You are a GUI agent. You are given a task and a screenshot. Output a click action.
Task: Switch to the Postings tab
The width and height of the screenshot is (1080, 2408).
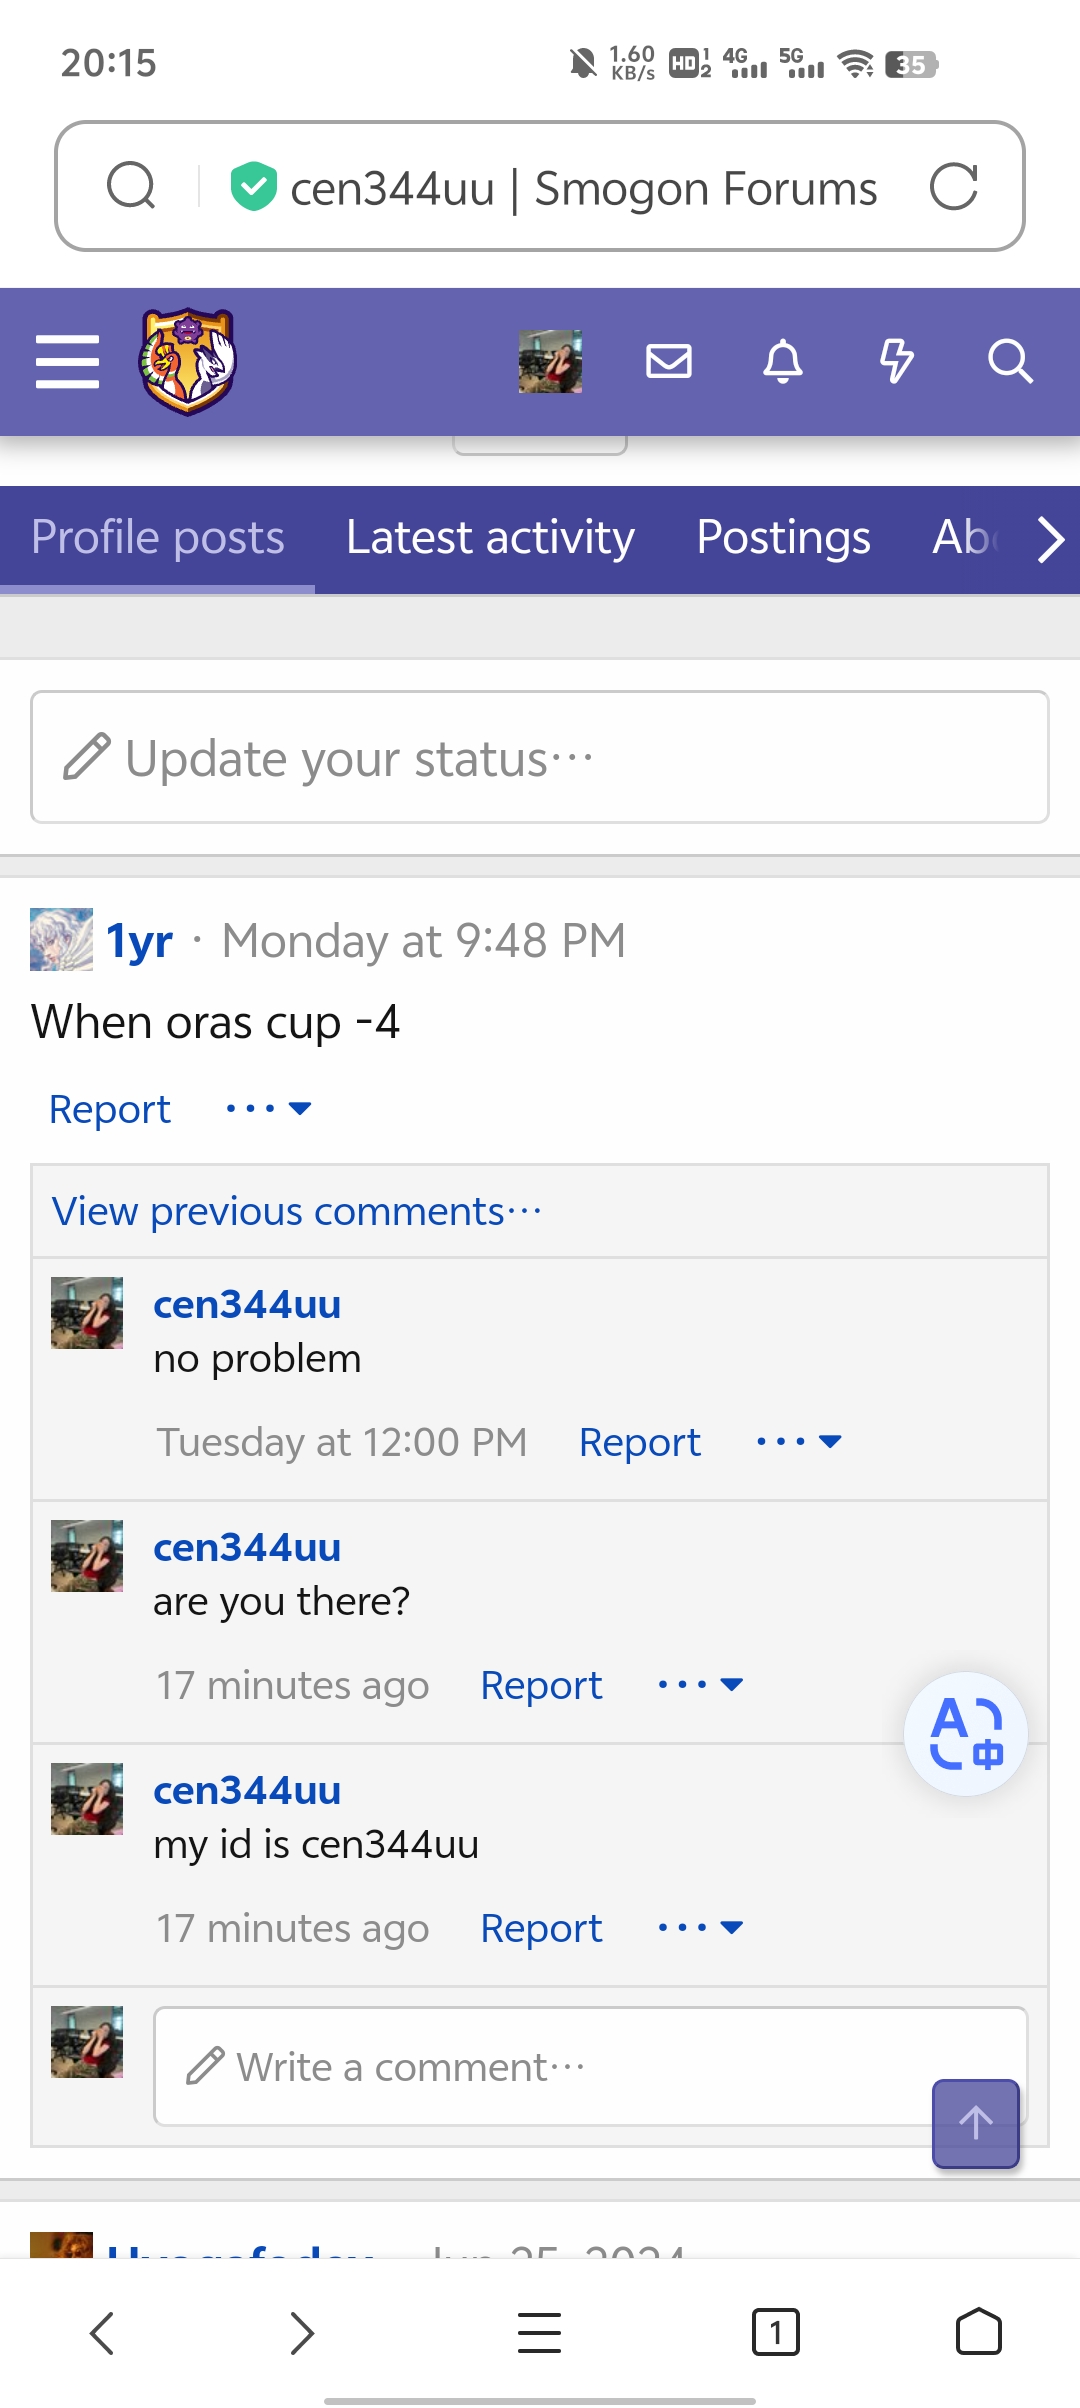click(x=783, y=538)
